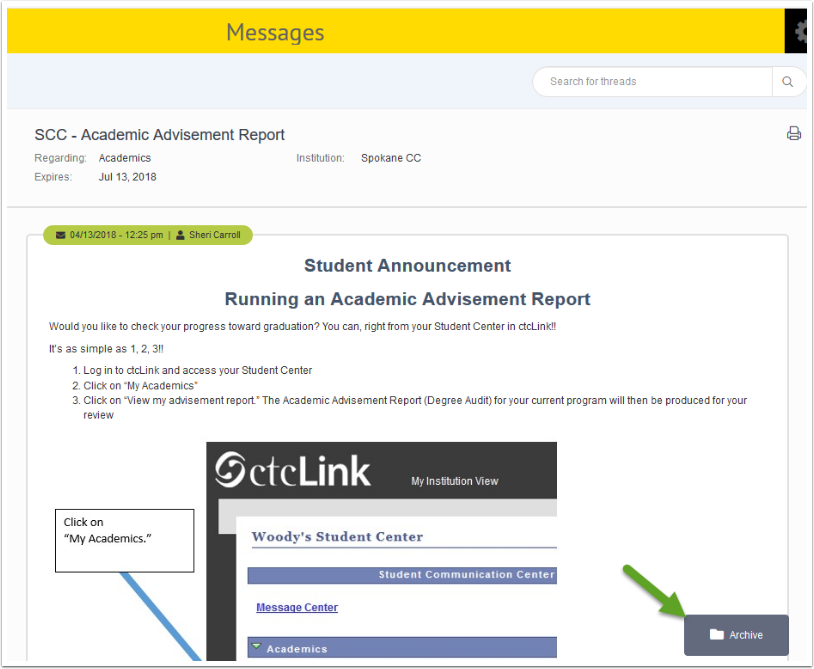The width and height of the screenshot is (814, 669).
Task: Click 'Student Communication Center' bar
Action: (402, 575)
